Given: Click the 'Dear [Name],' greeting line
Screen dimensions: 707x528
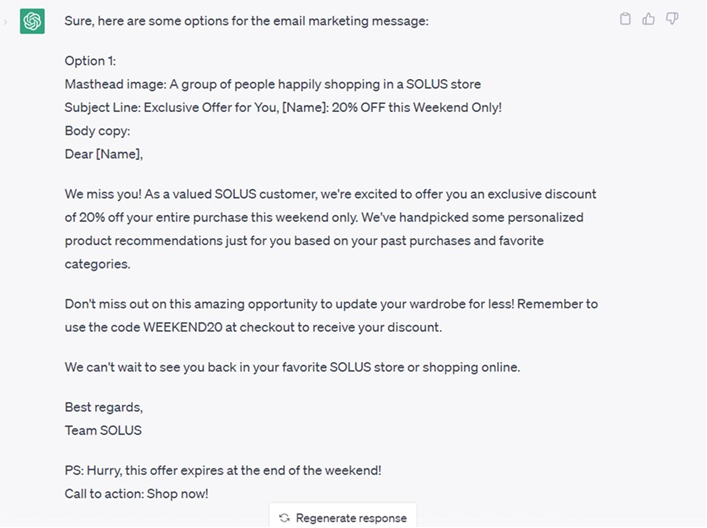Looking at the screenshot, I should 103,154.
